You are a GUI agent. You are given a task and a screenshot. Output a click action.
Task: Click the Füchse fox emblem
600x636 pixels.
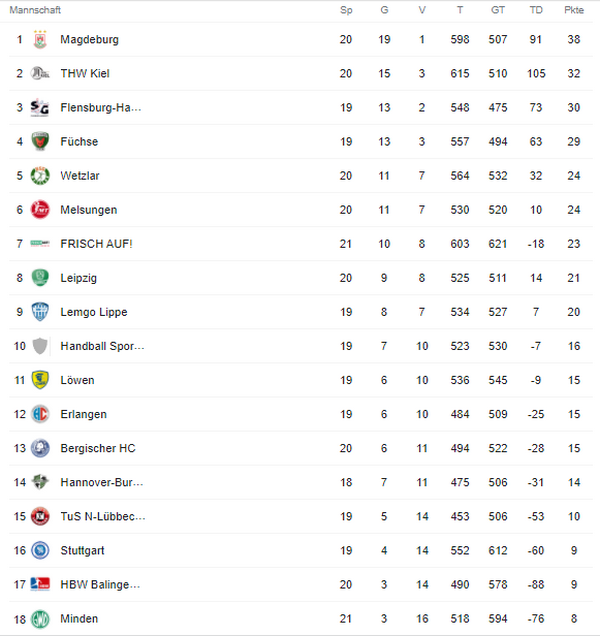point(40,142)
